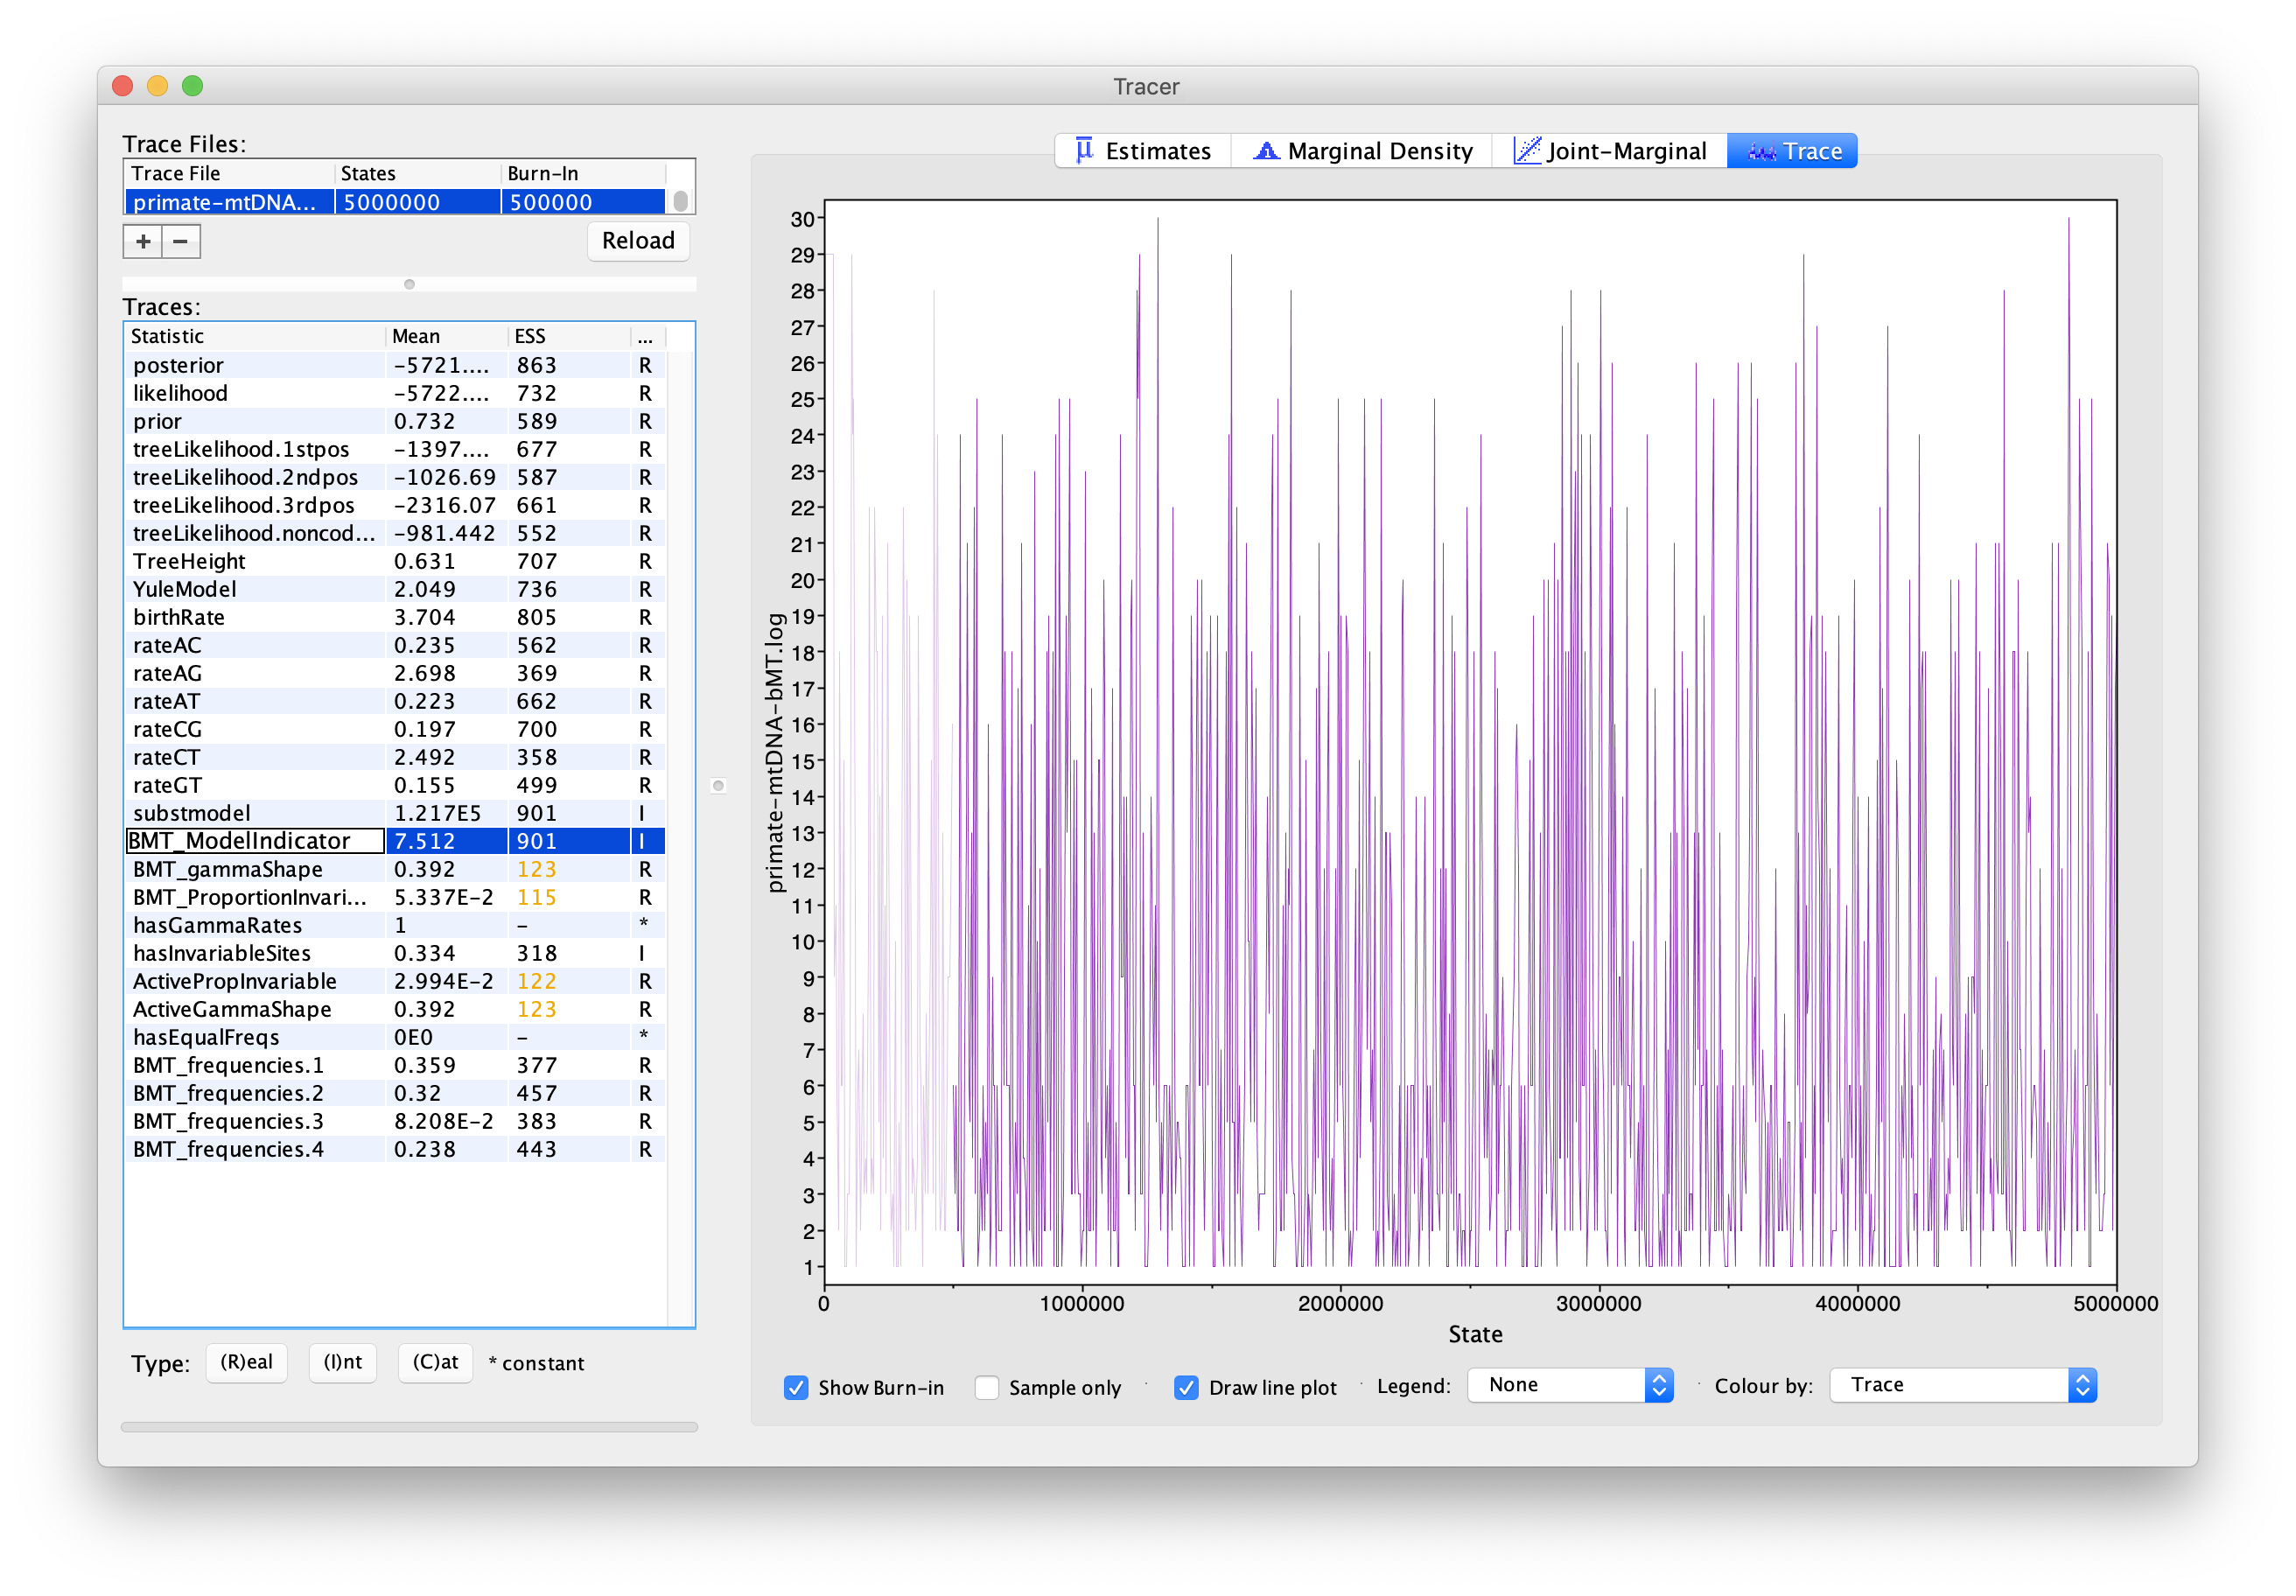Click the Estimates tab mu icon
Screen dimensions: 2296x1596
[1084, 151]
